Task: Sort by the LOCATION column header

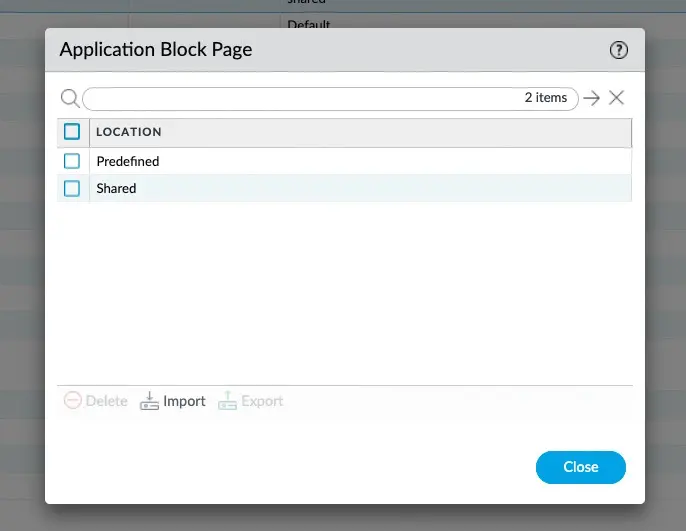Action: tap(129, 132)
